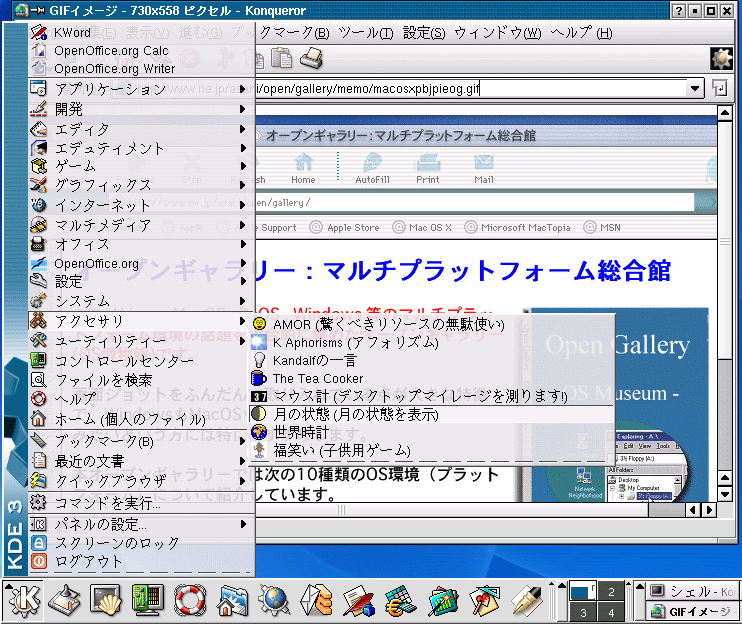Expand the アプリケーション submenu arrow
Screen dimensions: 742x624
[x=243, y=89]
